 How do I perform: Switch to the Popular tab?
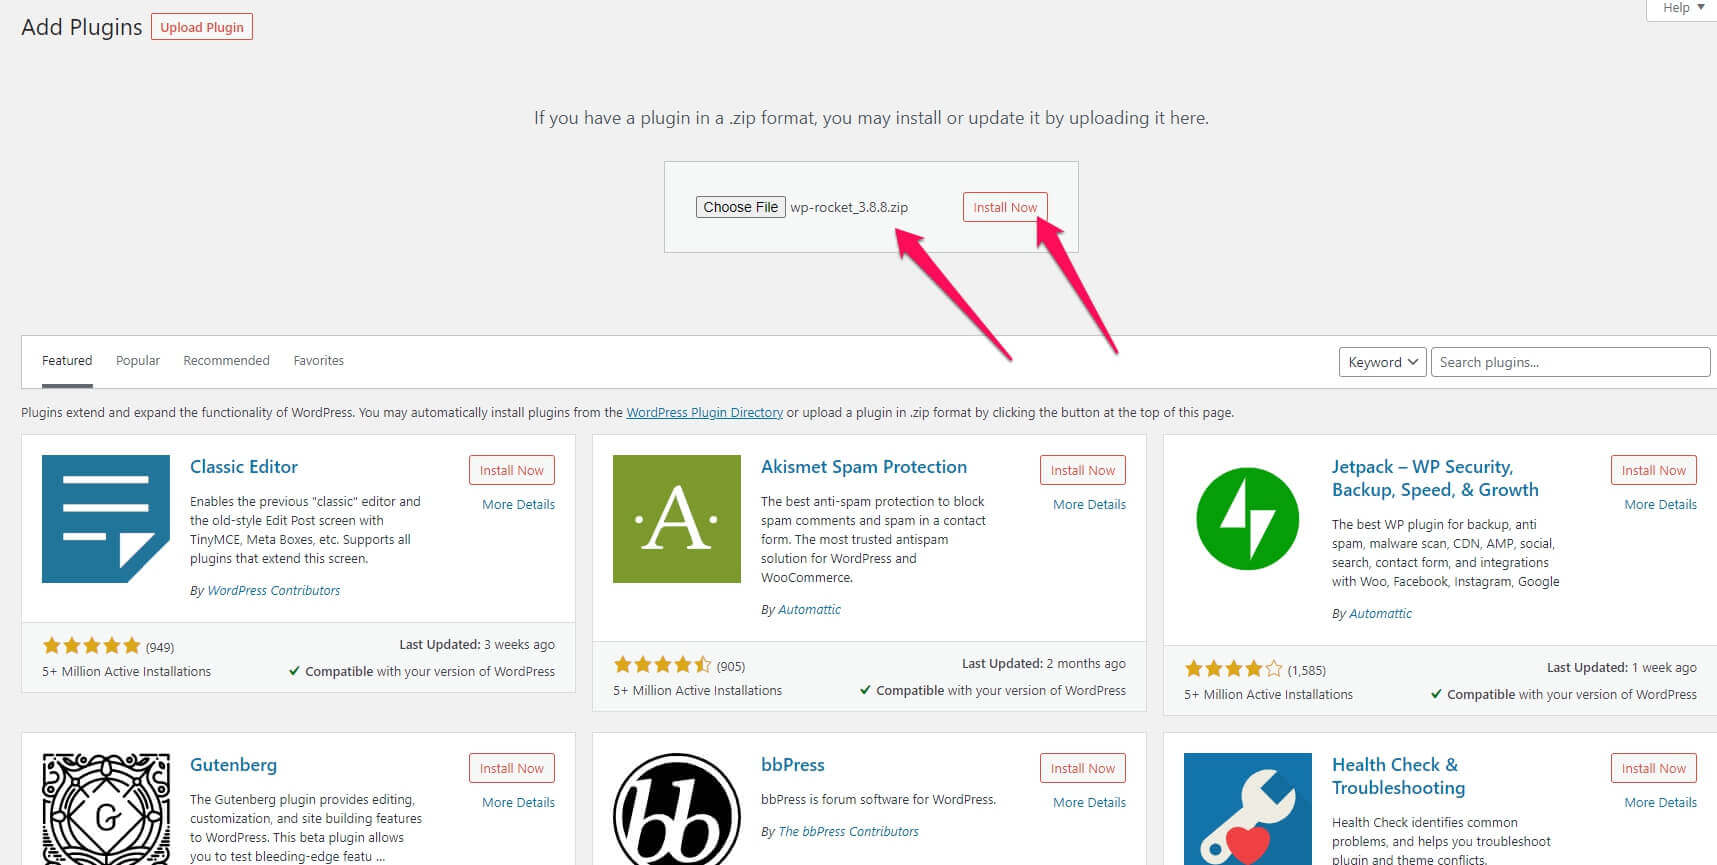pos(138,361)
